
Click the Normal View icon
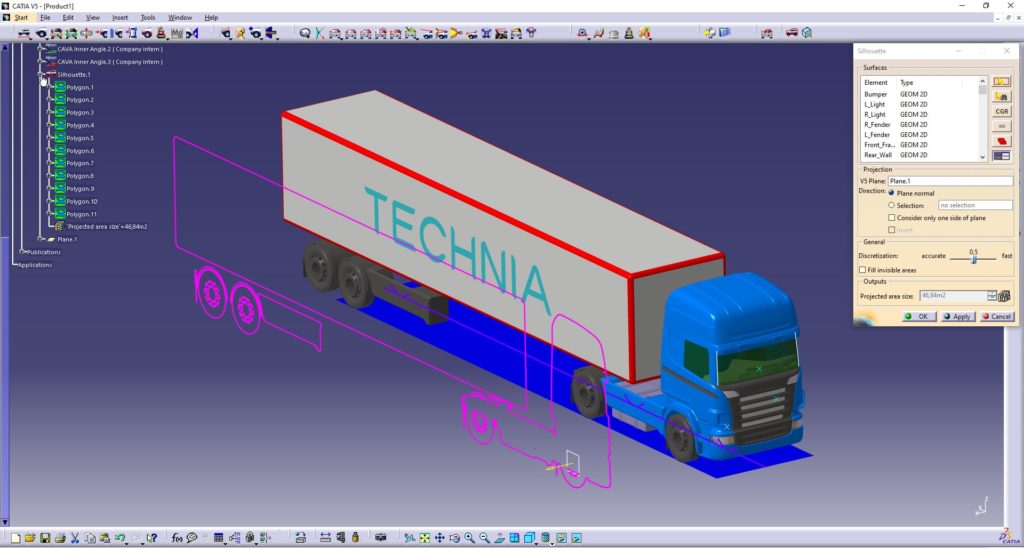(x=500, y=538)
